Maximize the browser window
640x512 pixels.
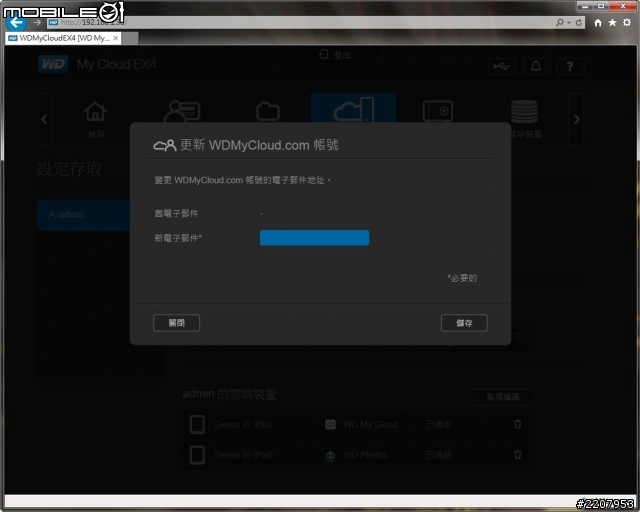pyautogui.click(x=601, y=6)
